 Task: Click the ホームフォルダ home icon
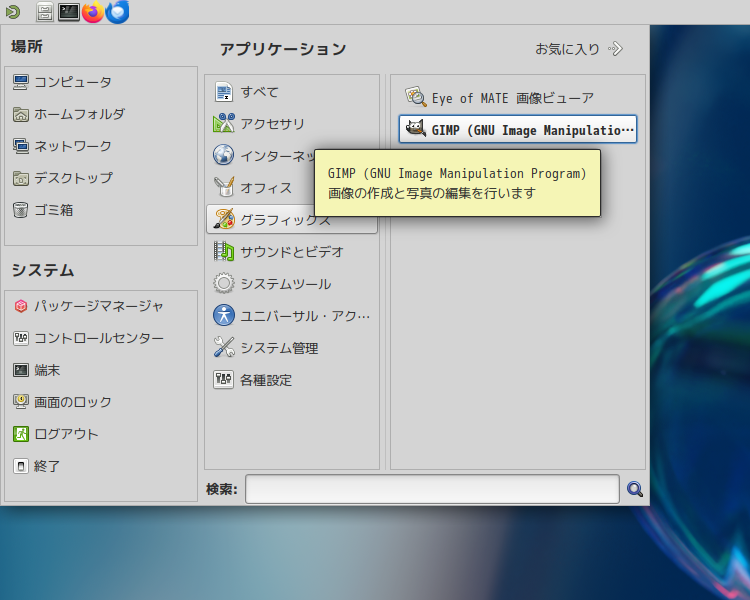21,114
